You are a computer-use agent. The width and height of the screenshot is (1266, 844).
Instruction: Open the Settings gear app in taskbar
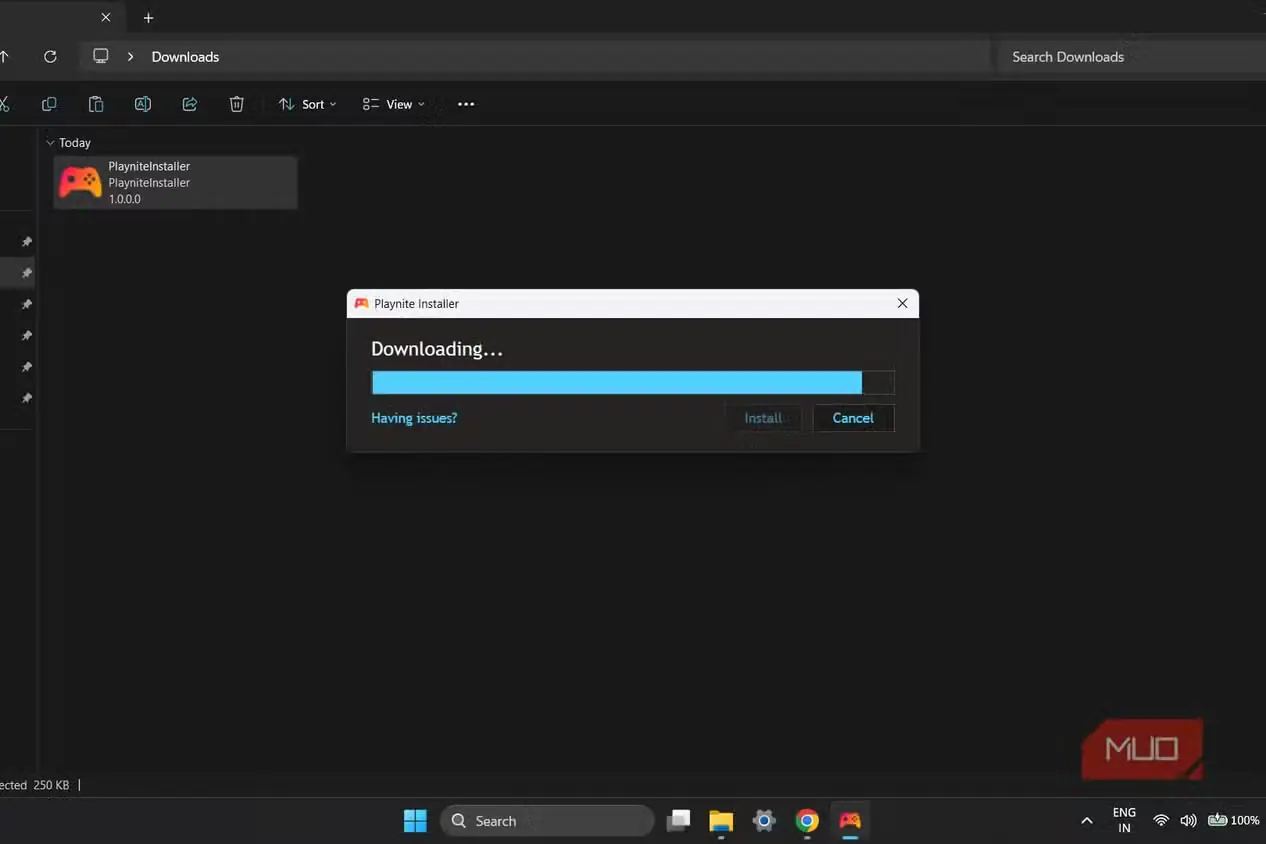pos(764,821)
